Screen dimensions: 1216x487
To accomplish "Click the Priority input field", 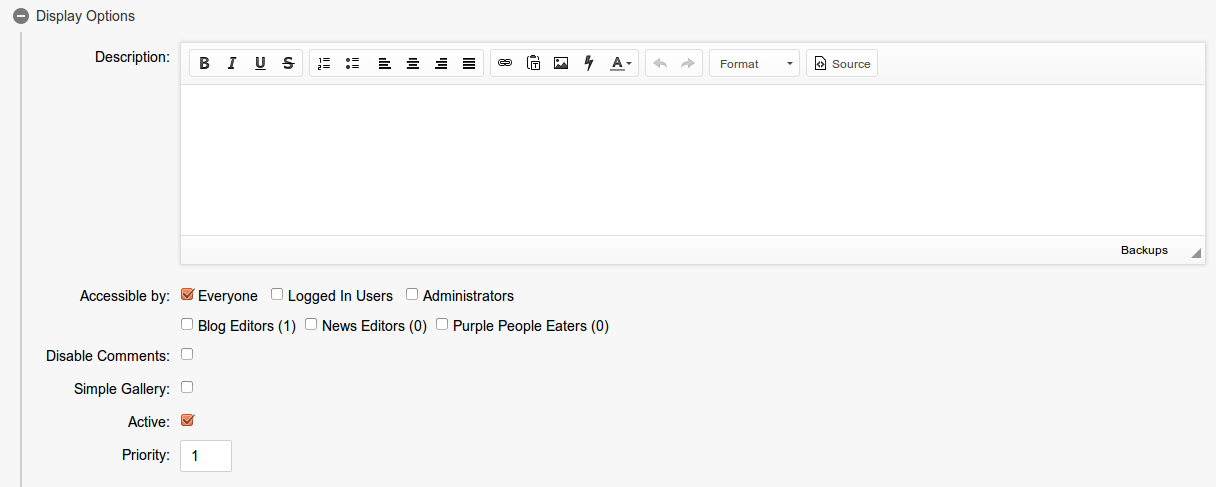I will pyautogui.click(x=206, y=456).
